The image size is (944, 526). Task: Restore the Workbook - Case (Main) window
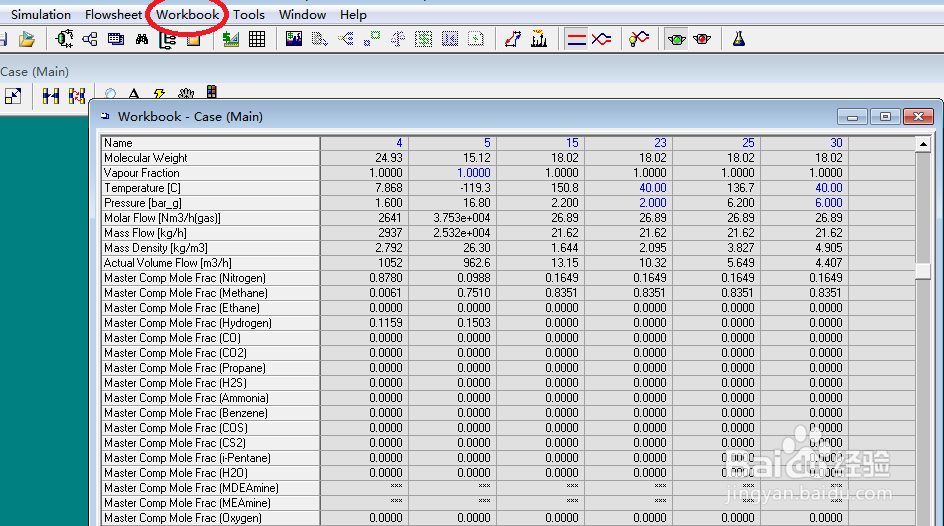(885, 117)
